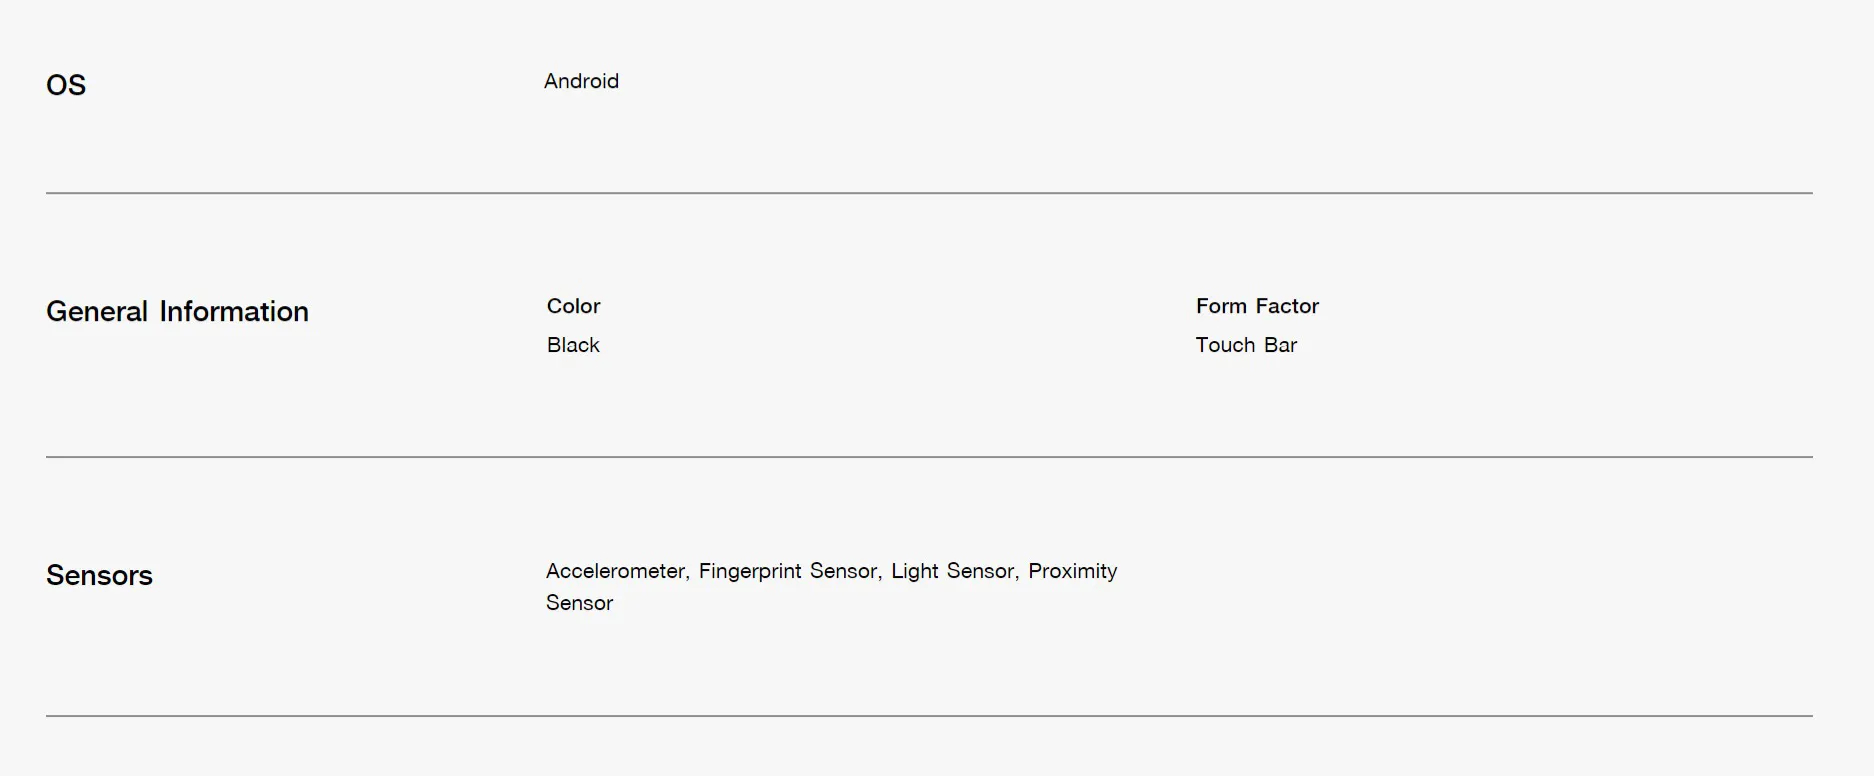Click the word Sensor right after Light
The width and height of the screenshot is (1874, 776).
point(982,571)
